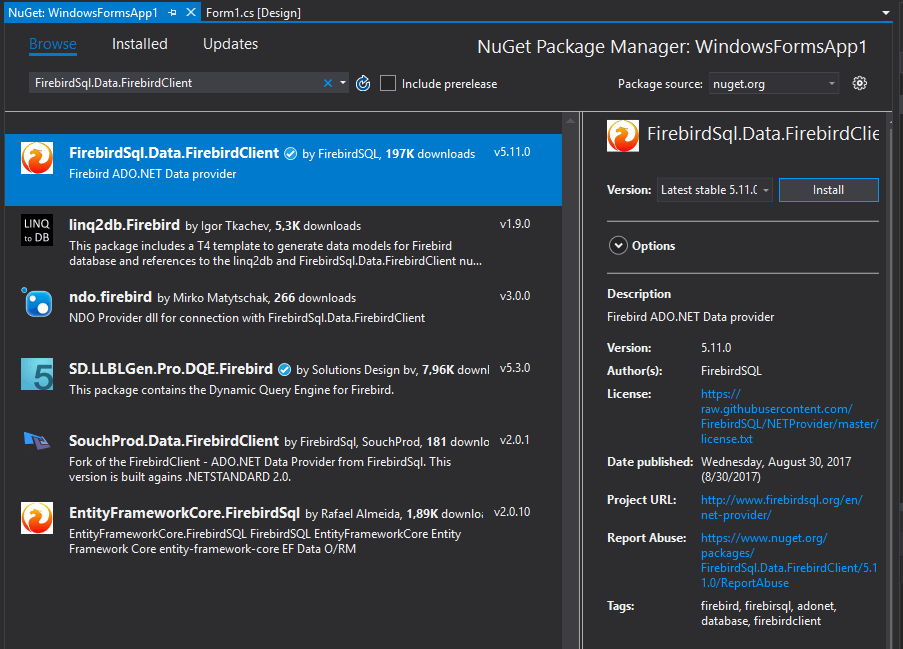Viewport: 903px width, 649px height.
Task: Close the NuGet: WindowsFormsApp1 tab
Action: (x=192, y=12)
